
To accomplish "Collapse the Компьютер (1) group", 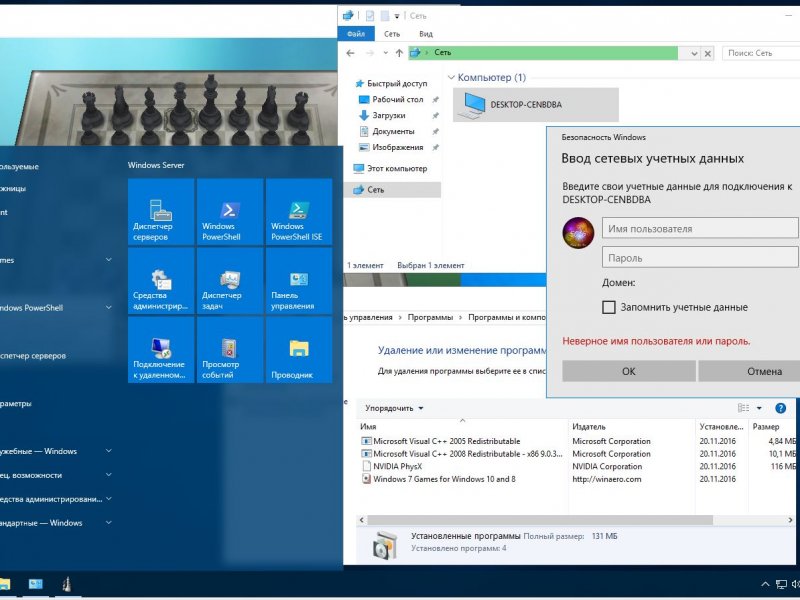I will click(x=451, y=78).
